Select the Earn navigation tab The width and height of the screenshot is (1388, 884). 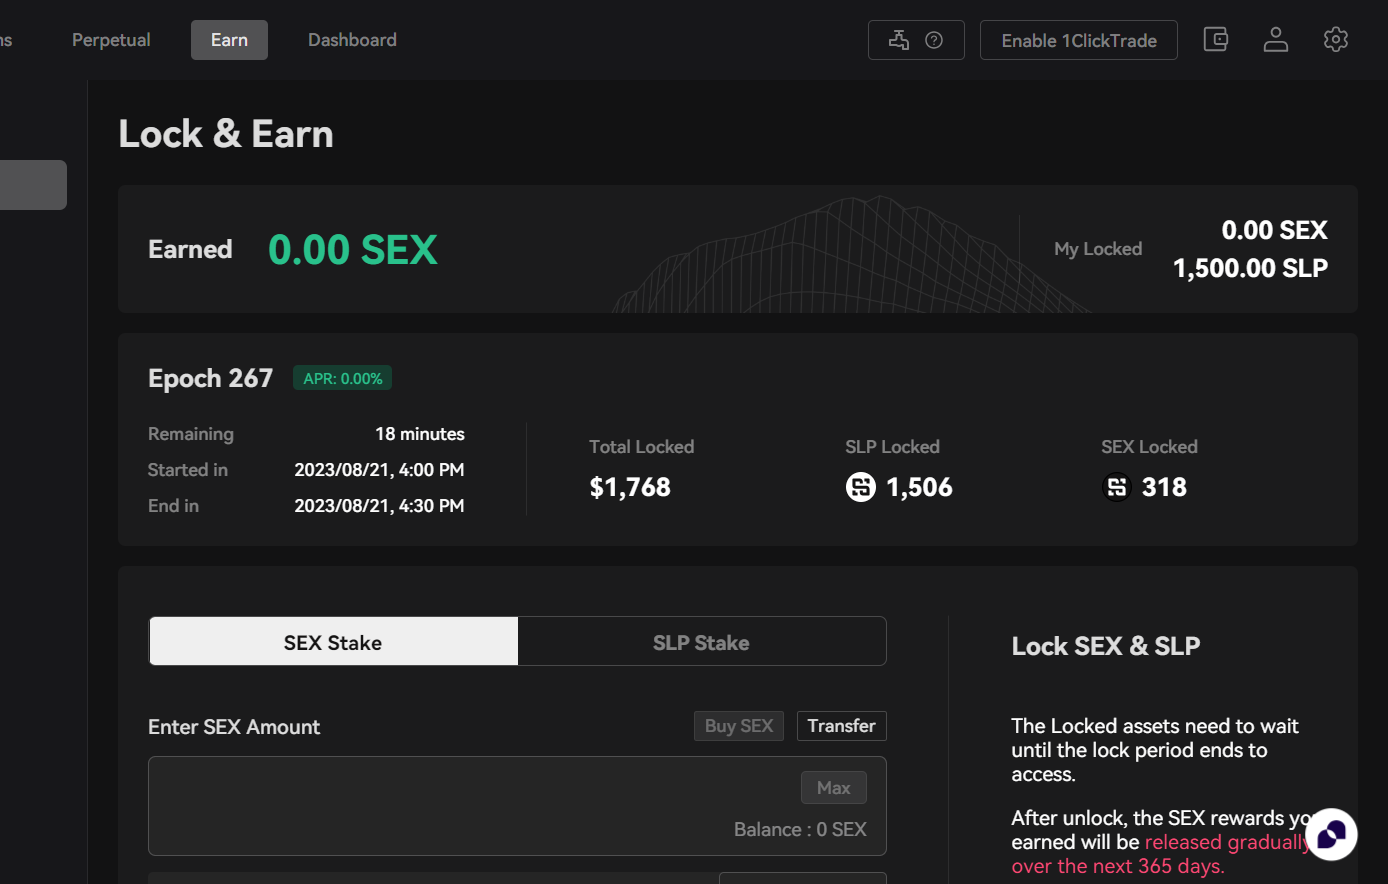click(x=229, y=40)
